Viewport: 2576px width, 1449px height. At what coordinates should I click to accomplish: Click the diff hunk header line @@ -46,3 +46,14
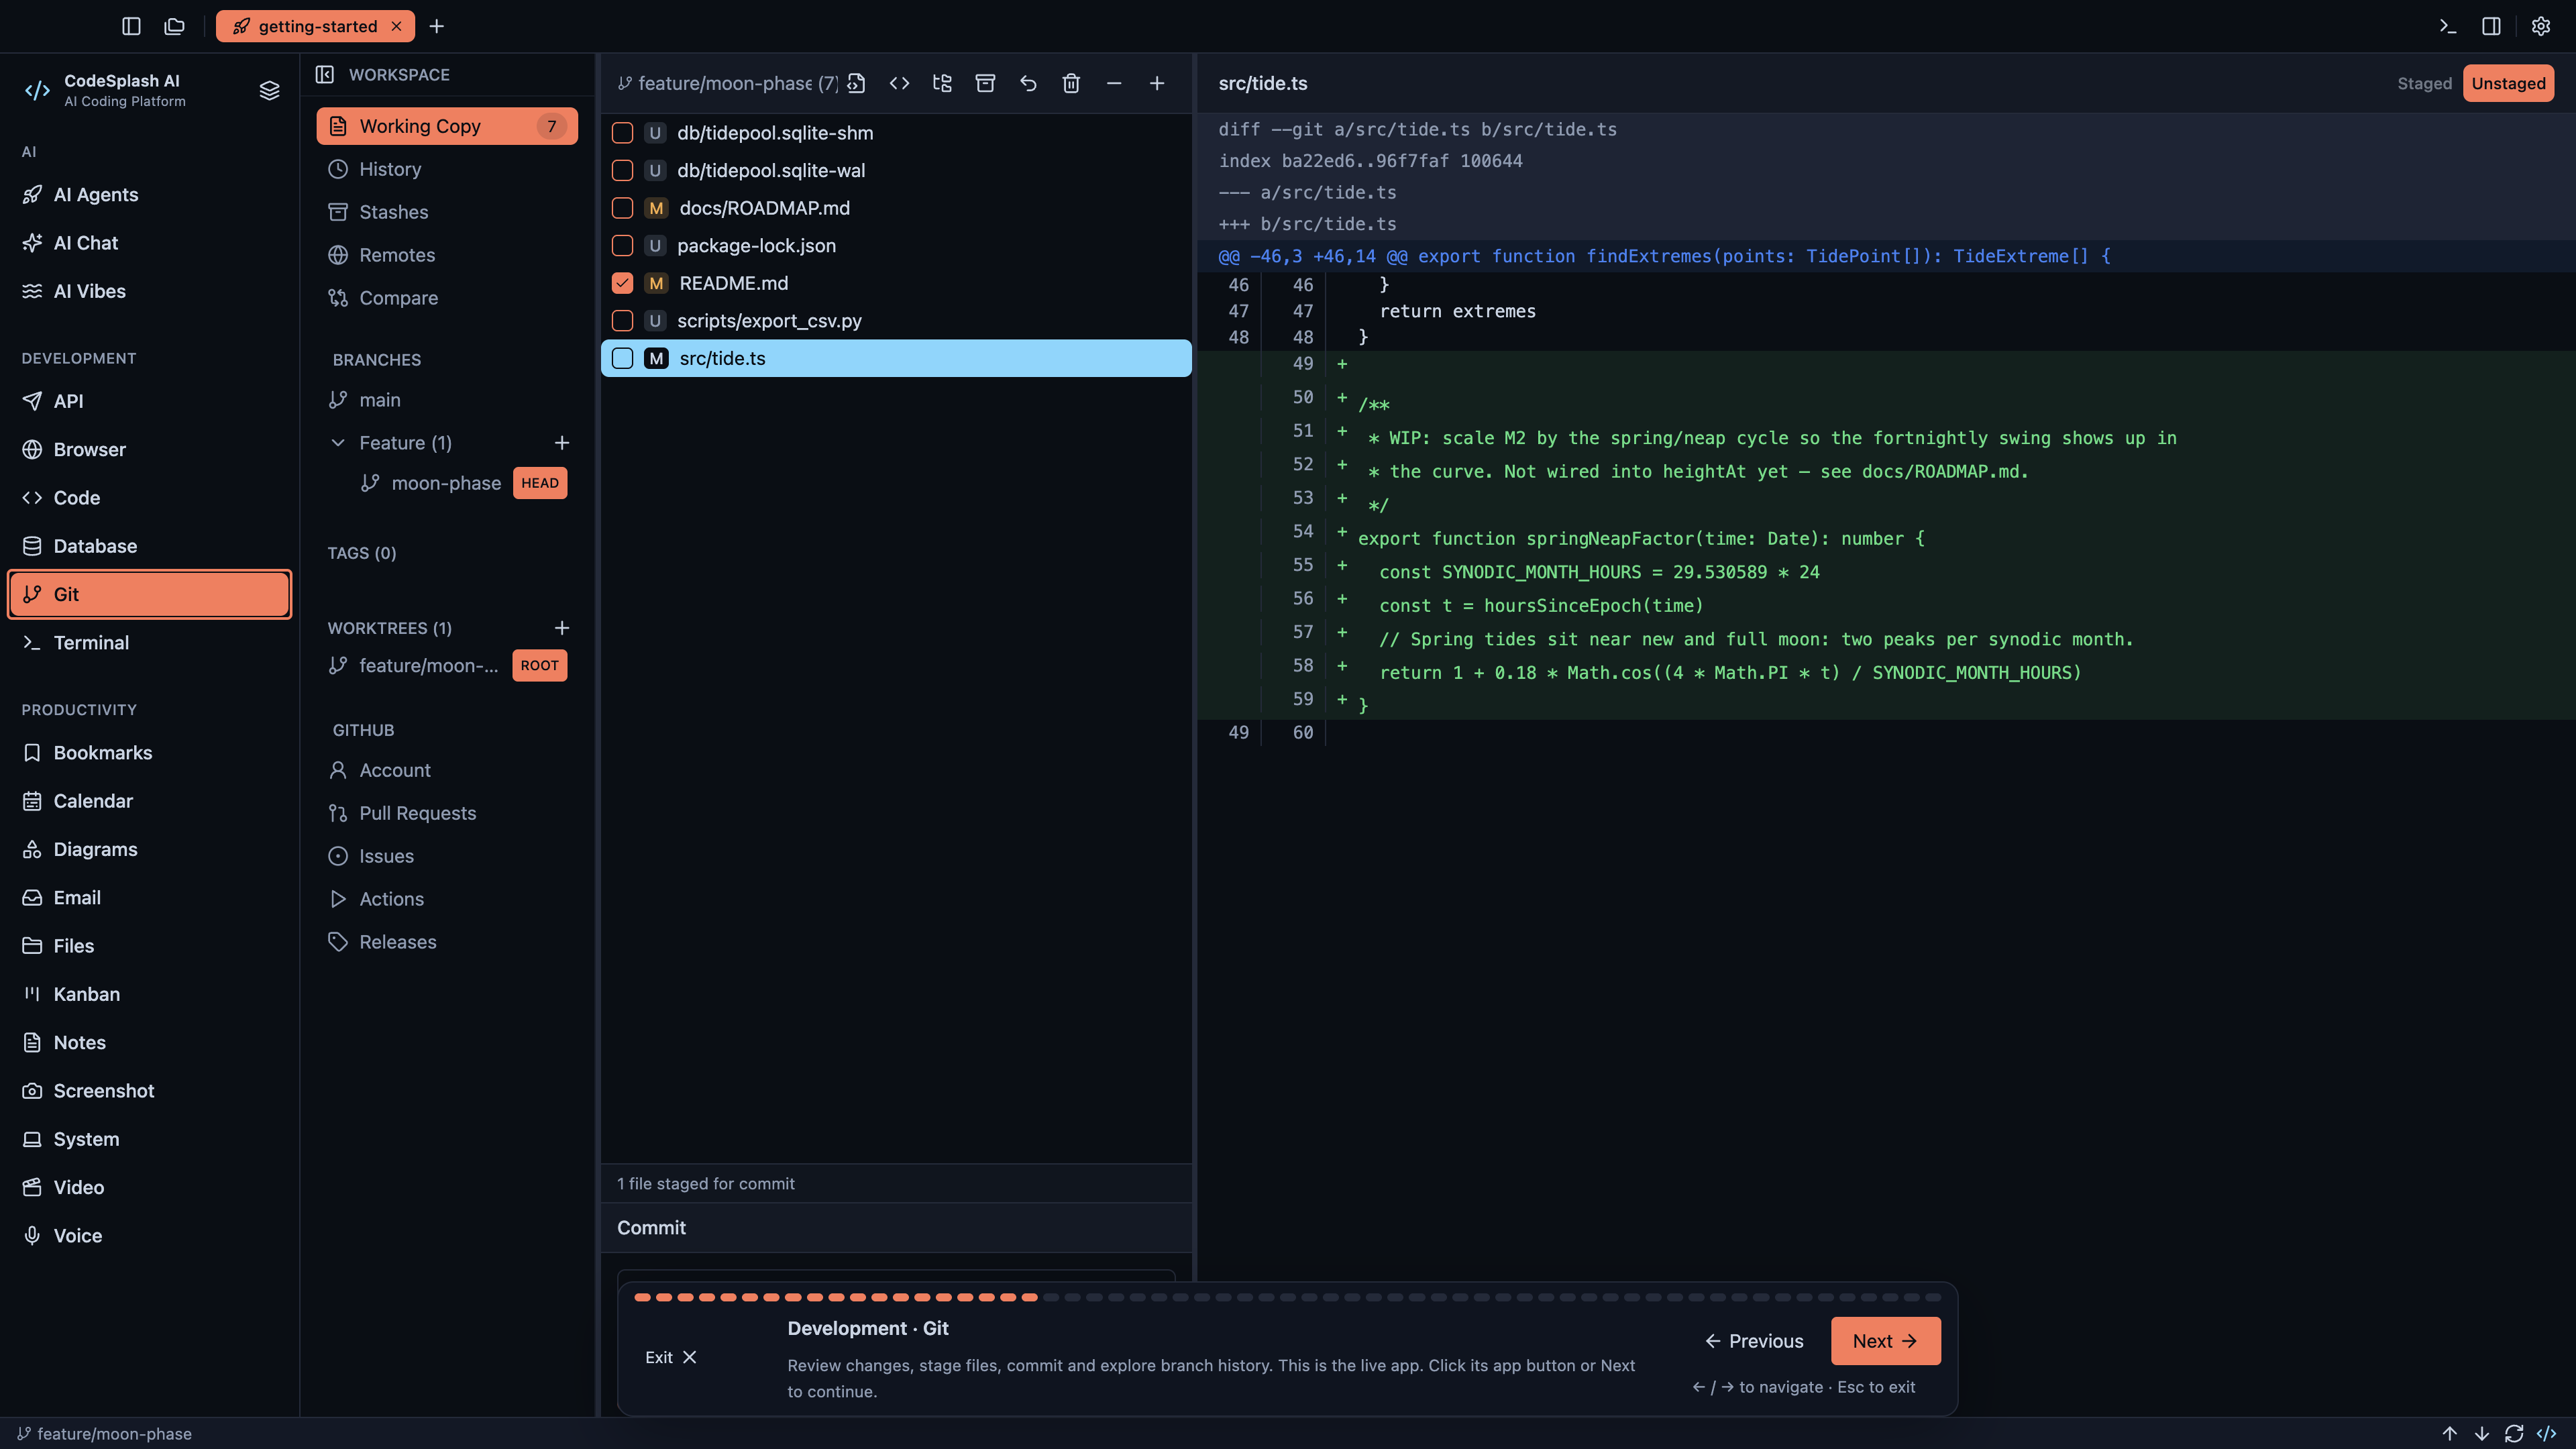pyautogui.click(x=1886, y=256)
